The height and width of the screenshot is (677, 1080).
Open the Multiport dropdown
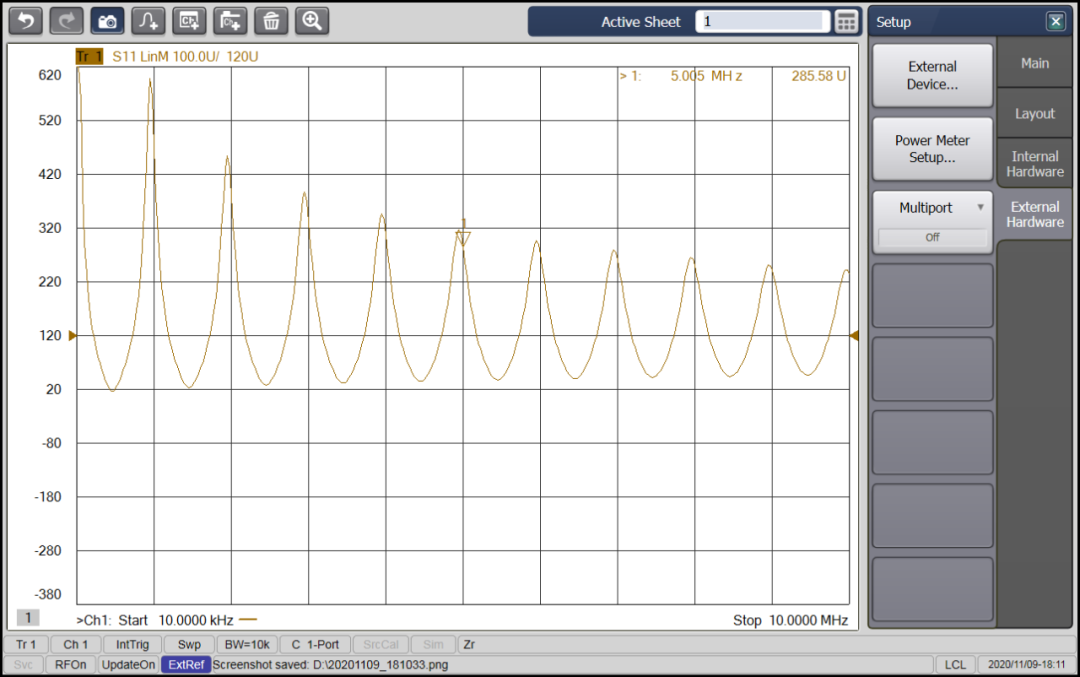(932, 207)
